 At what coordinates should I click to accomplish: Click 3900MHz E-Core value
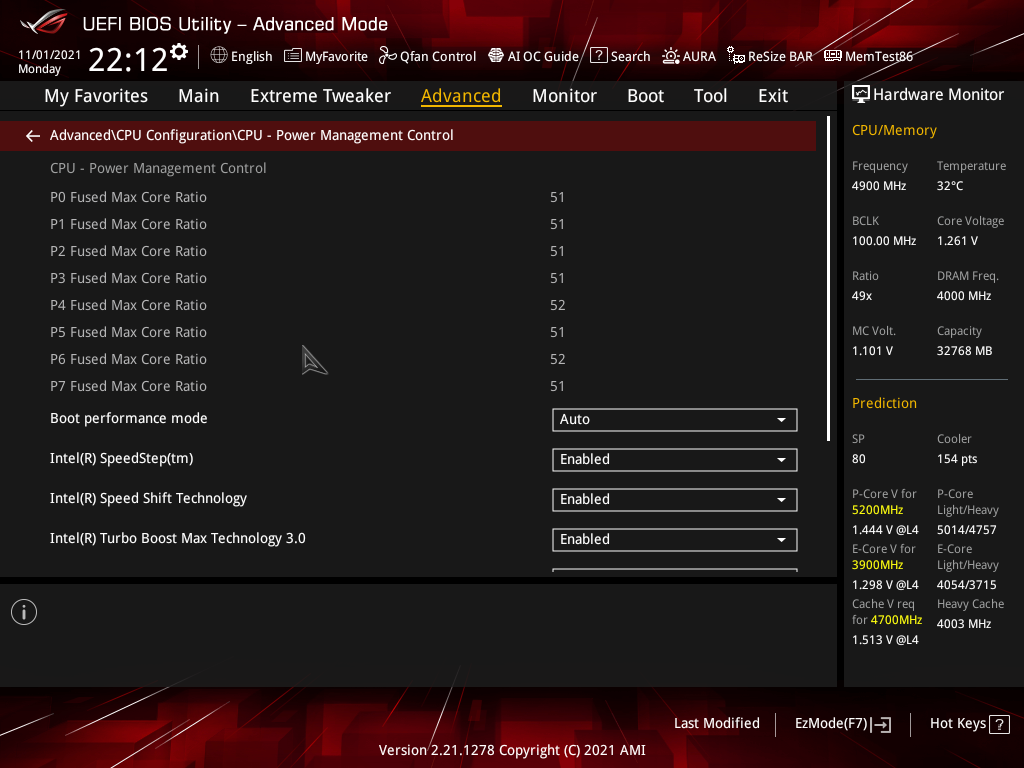[877, 565]
